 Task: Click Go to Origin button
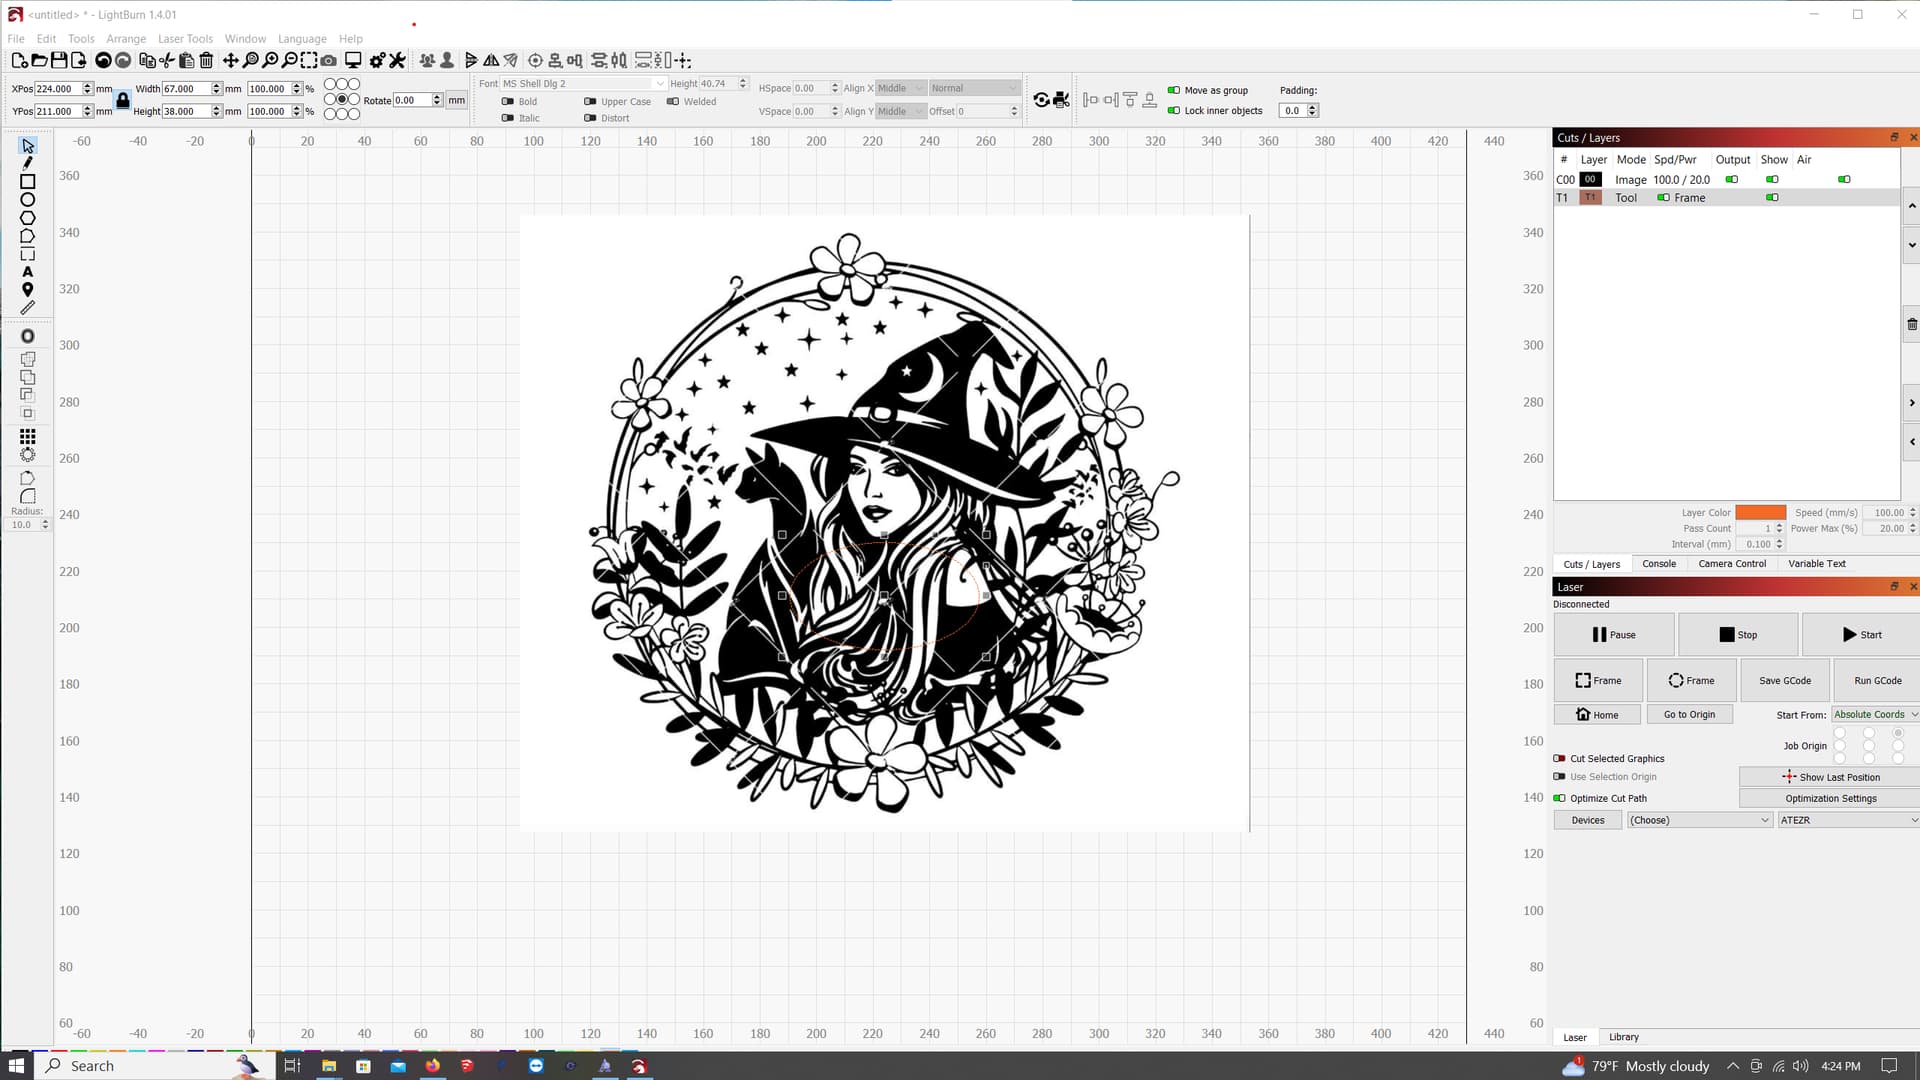tap(1690, 714)
